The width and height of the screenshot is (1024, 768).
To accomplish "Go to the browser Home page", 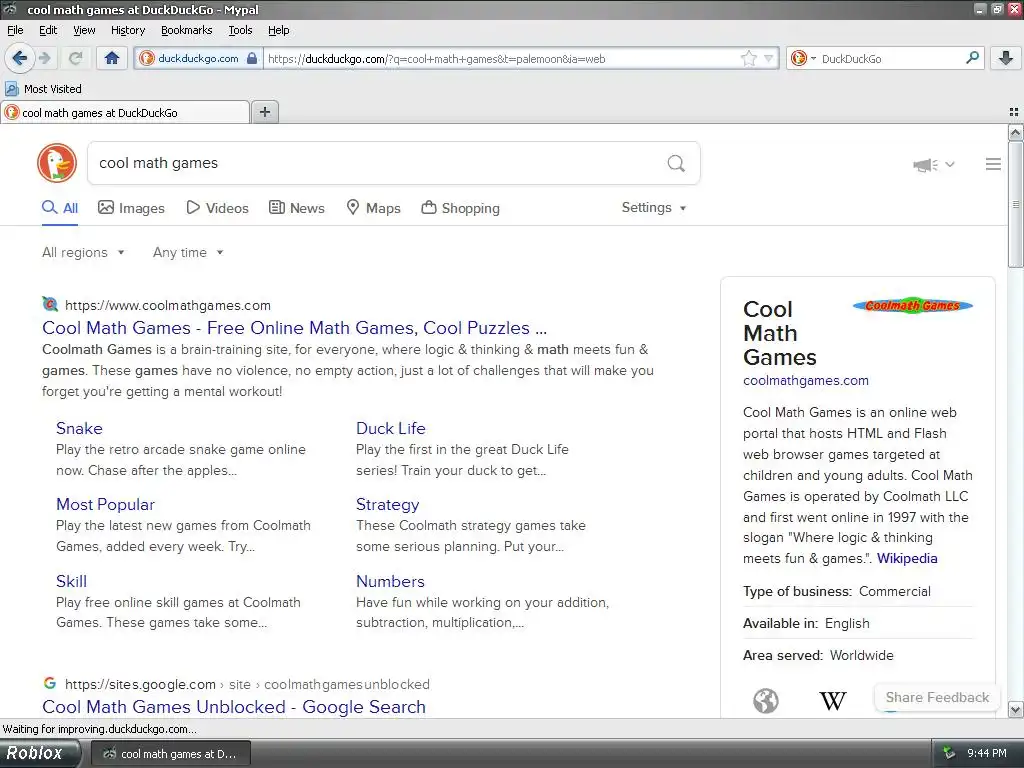I will tap(112, 58).
